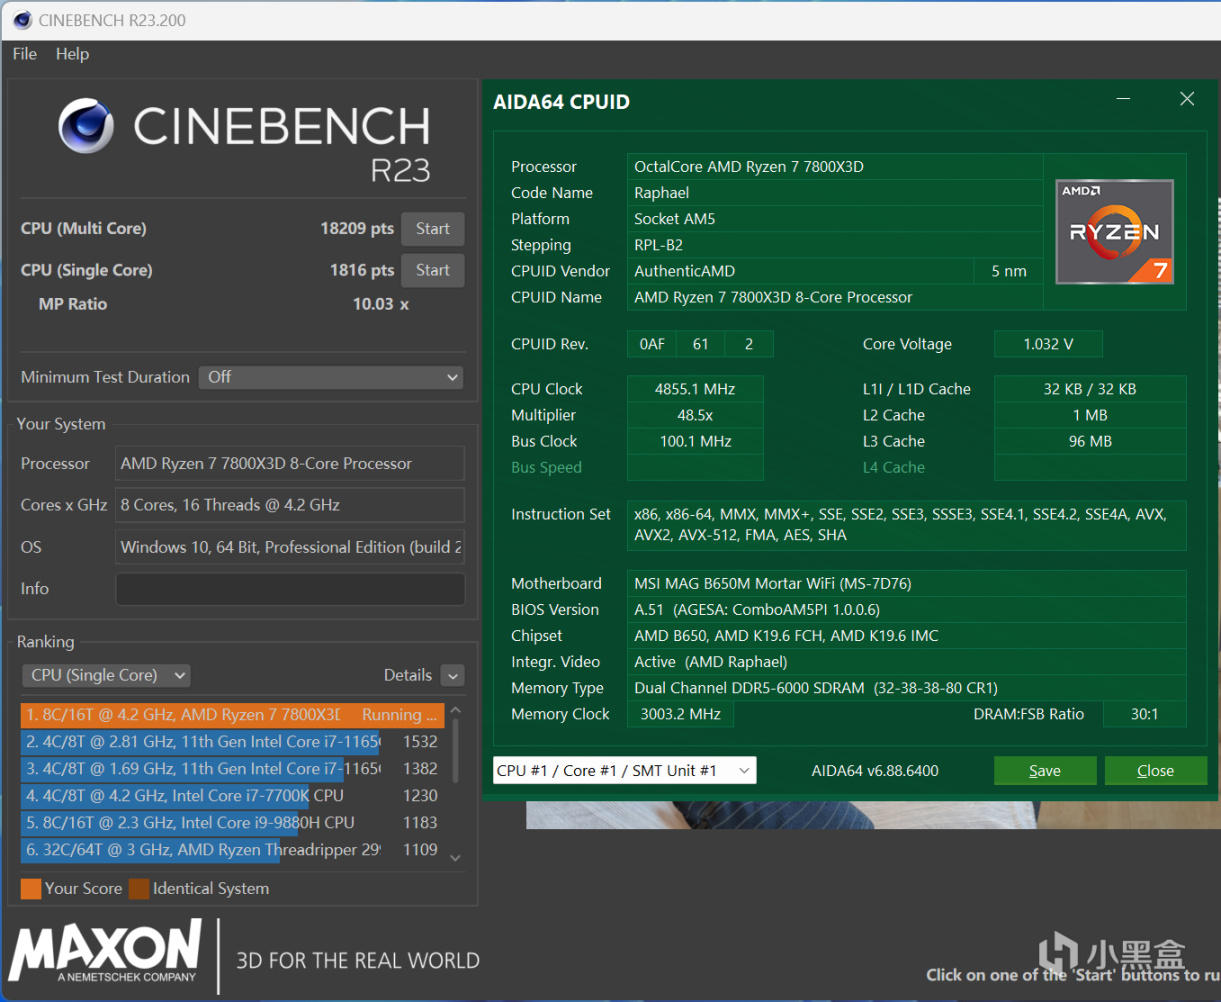Click the Cinebench app icon in title bar
1221x1002 pixels.
[21, 20]
